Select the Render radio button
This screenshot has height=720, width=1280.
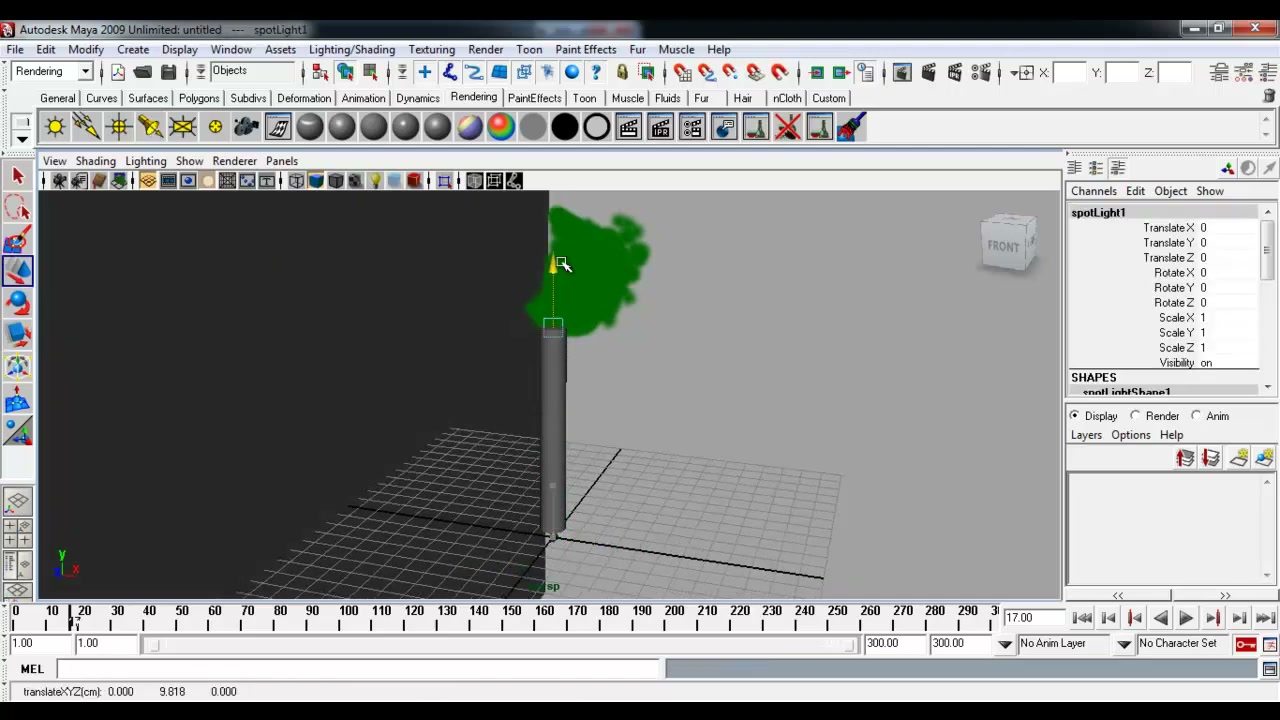[x=1135, y=416]
